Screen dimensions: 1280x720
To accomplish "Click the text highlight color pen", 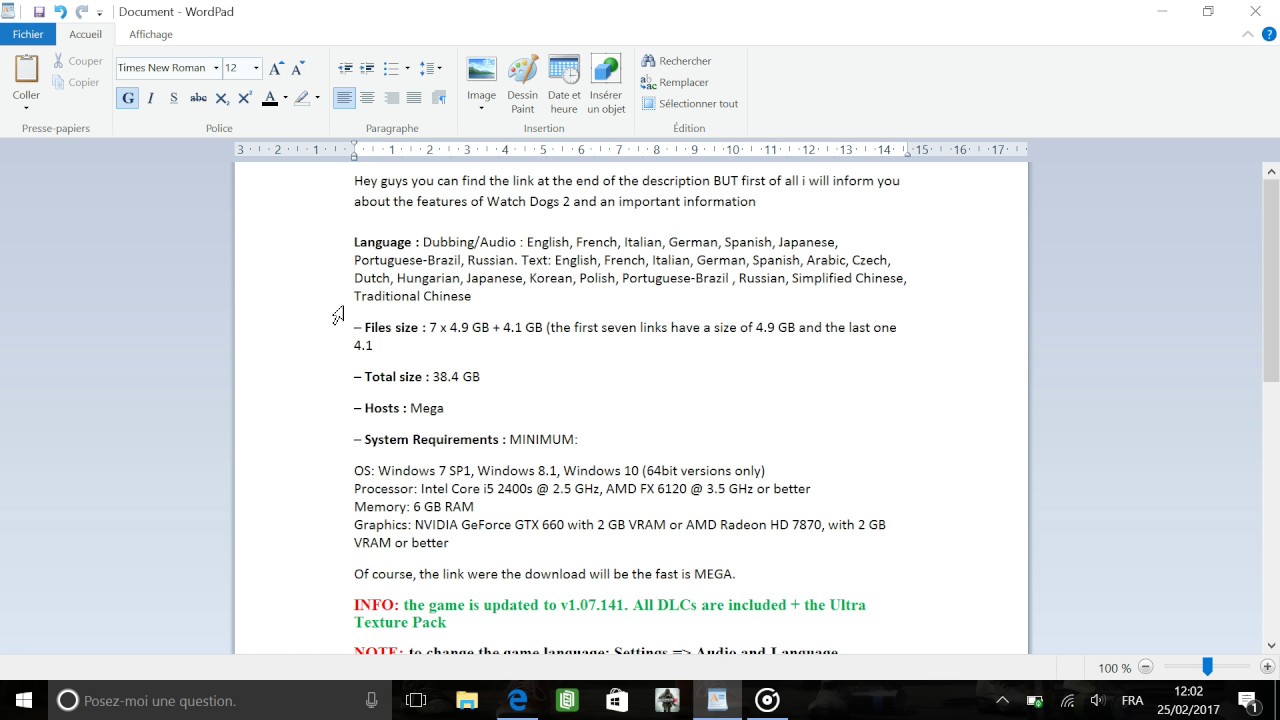I will 302,98.
